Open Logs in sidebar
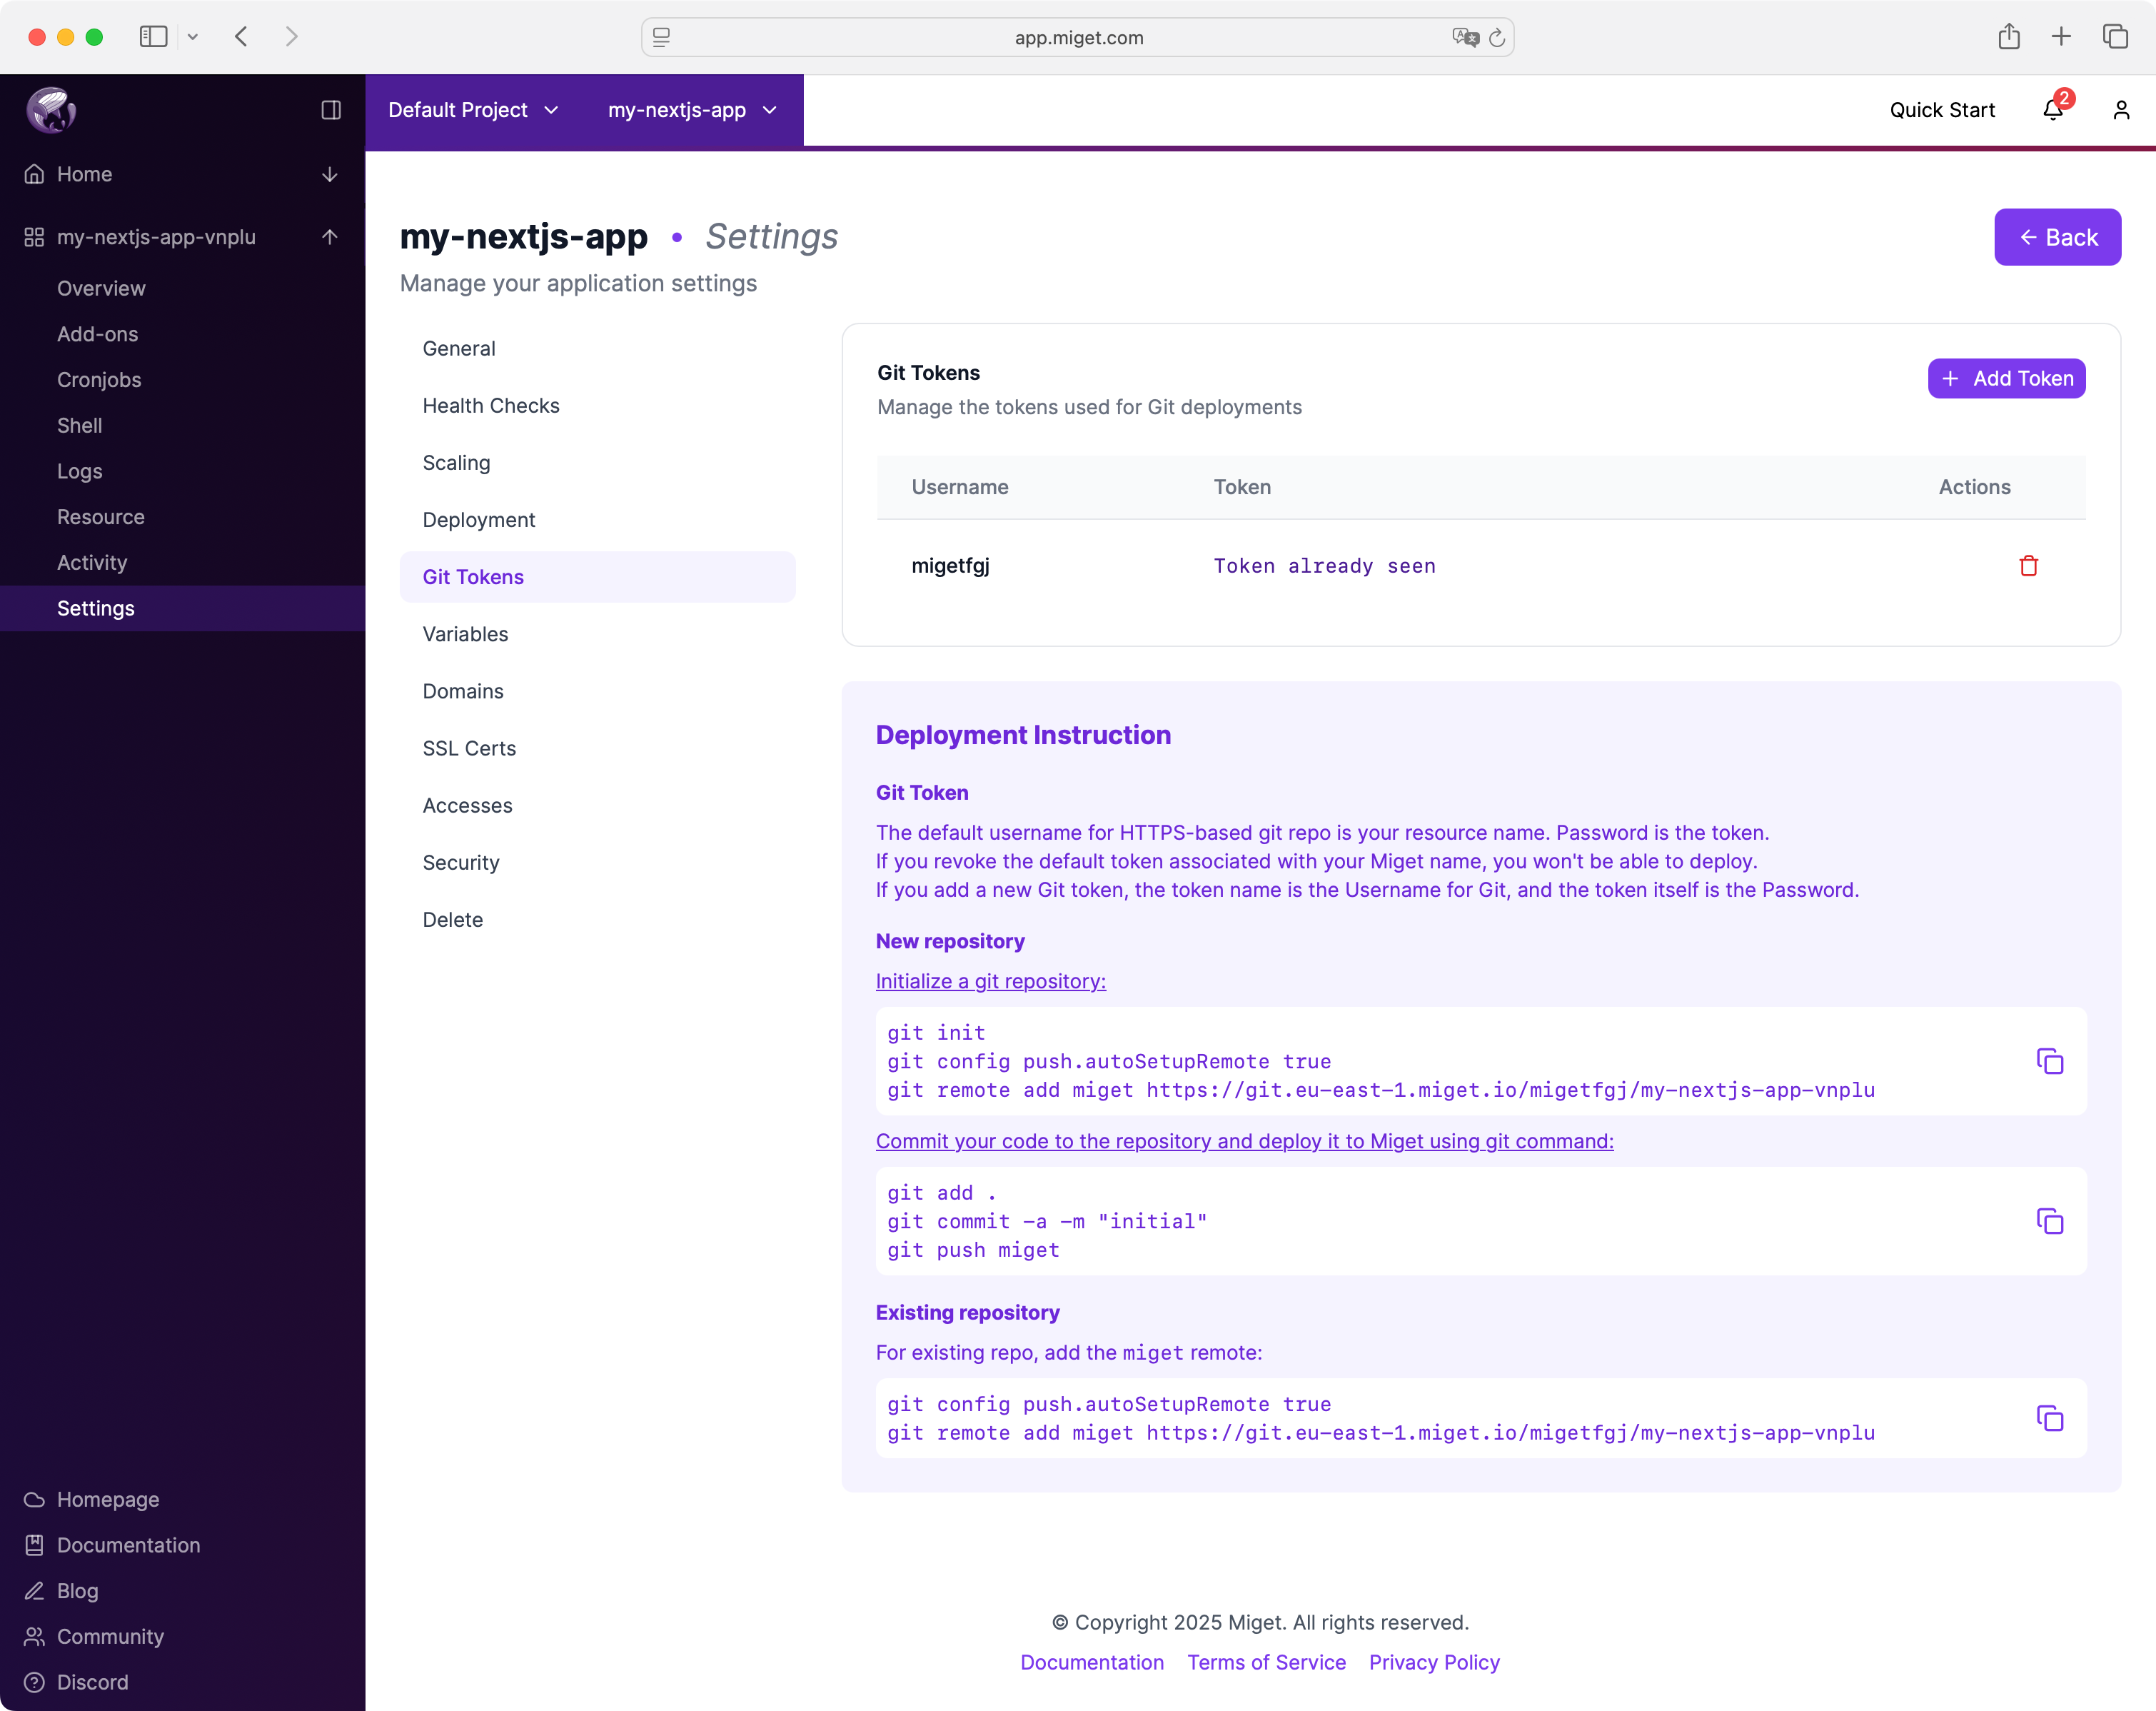 tap(183, 471)
